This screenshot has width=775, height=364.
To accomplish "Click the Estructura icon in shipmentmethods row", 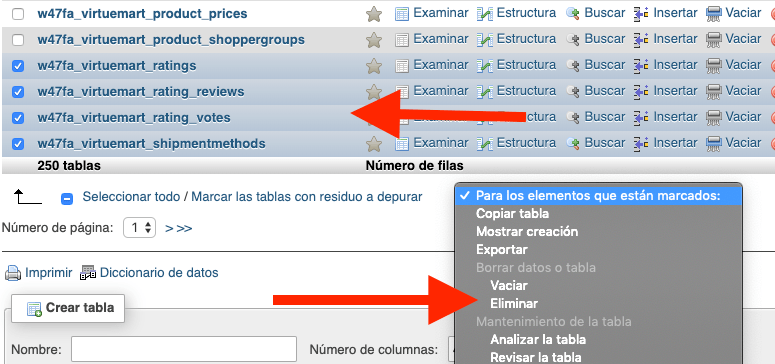I will coord(485,143).
